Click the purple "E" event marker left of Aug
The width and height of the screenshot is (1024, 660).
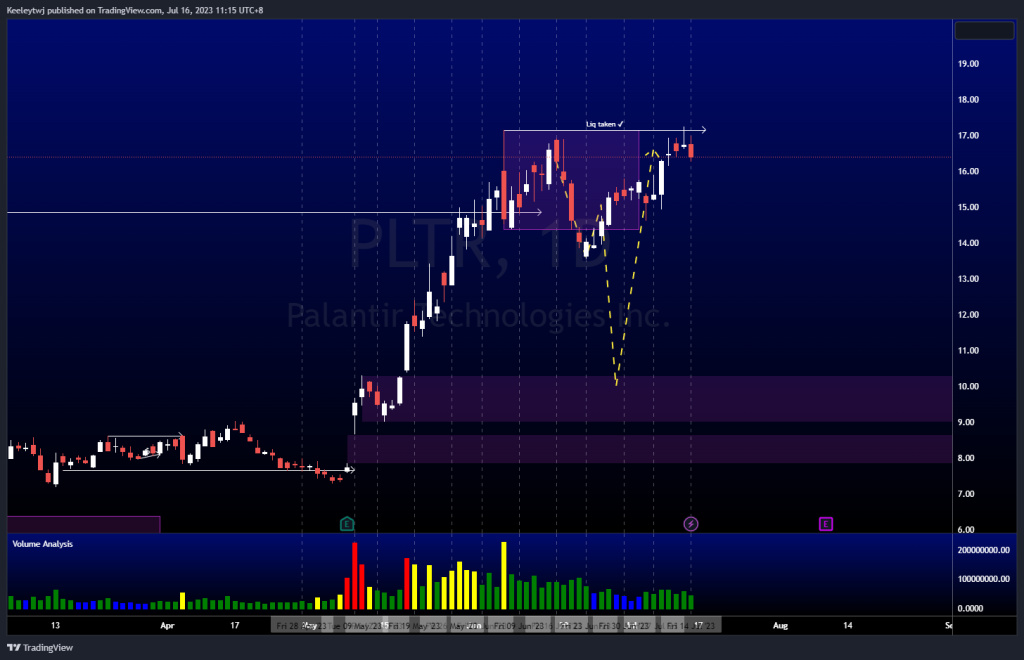click(x=826, y=523)
